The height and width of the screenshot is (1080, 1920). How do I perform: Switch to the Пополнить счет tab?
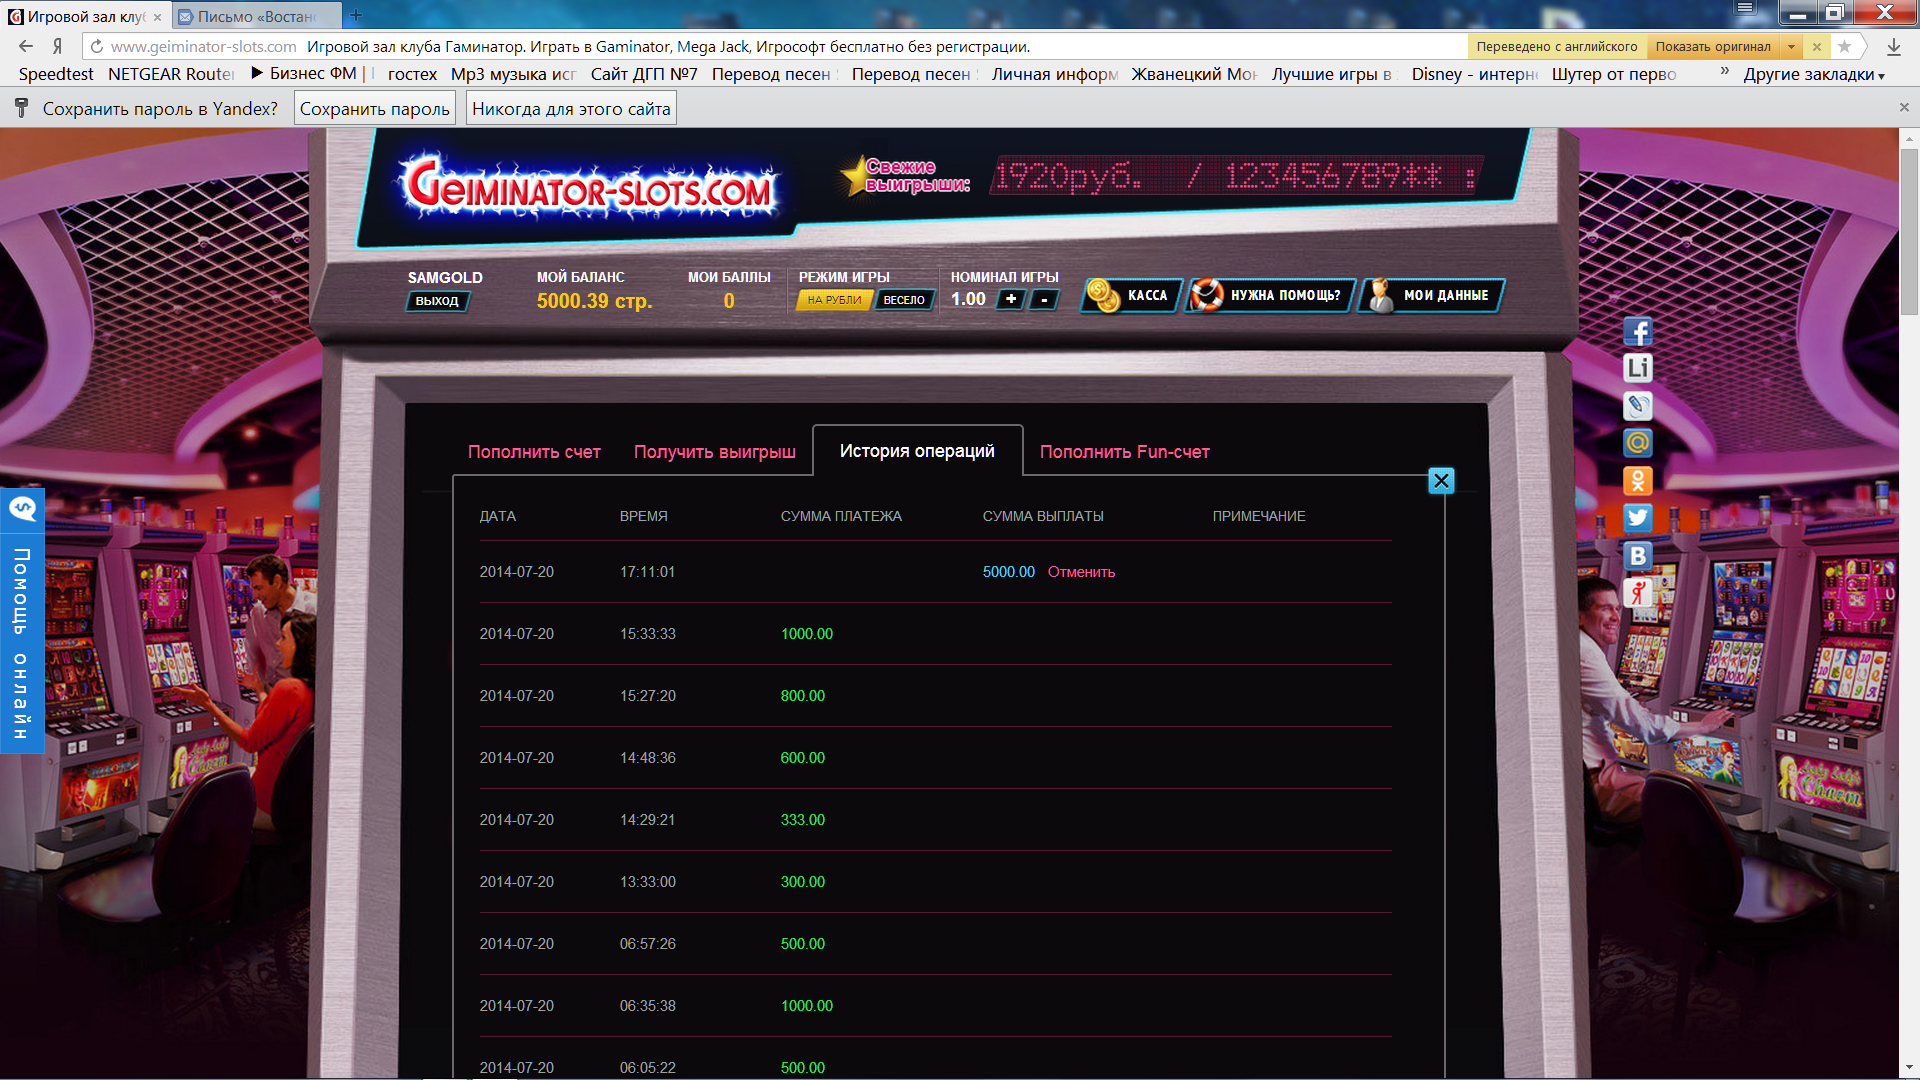(534, 452)
